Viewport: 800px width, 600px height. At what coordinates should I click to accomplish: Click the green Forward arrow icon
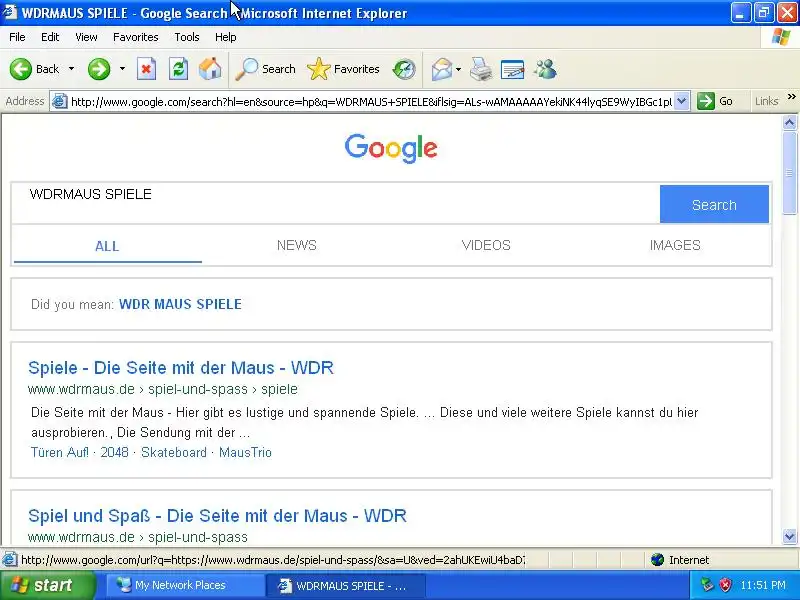[x=99, y=69]
